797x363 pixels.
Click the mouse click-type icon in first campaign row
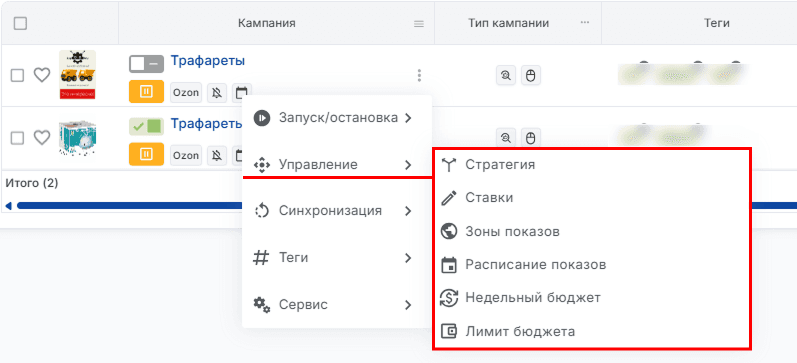tap(531, 76)
